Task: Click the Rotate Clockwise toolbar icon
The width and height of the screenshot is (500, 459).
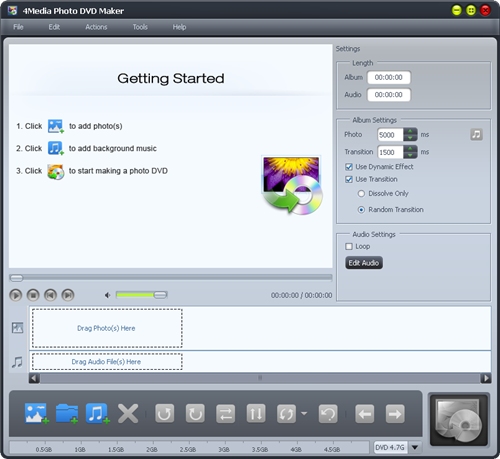Action: coord(195,414)
